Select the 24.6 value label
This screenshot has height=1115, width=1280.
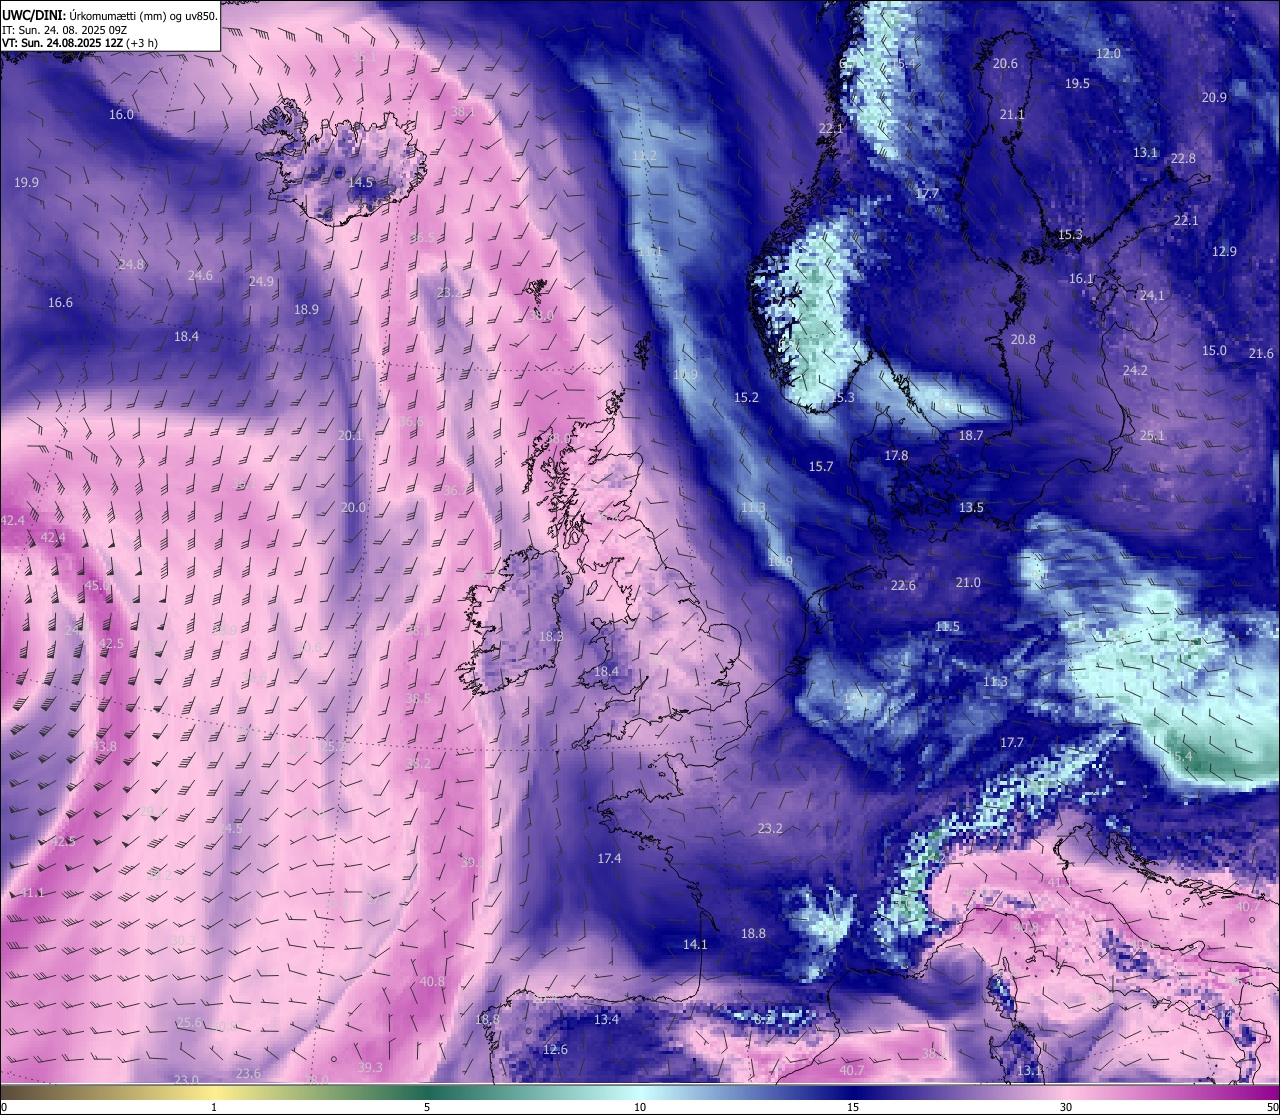coord(200,275)
